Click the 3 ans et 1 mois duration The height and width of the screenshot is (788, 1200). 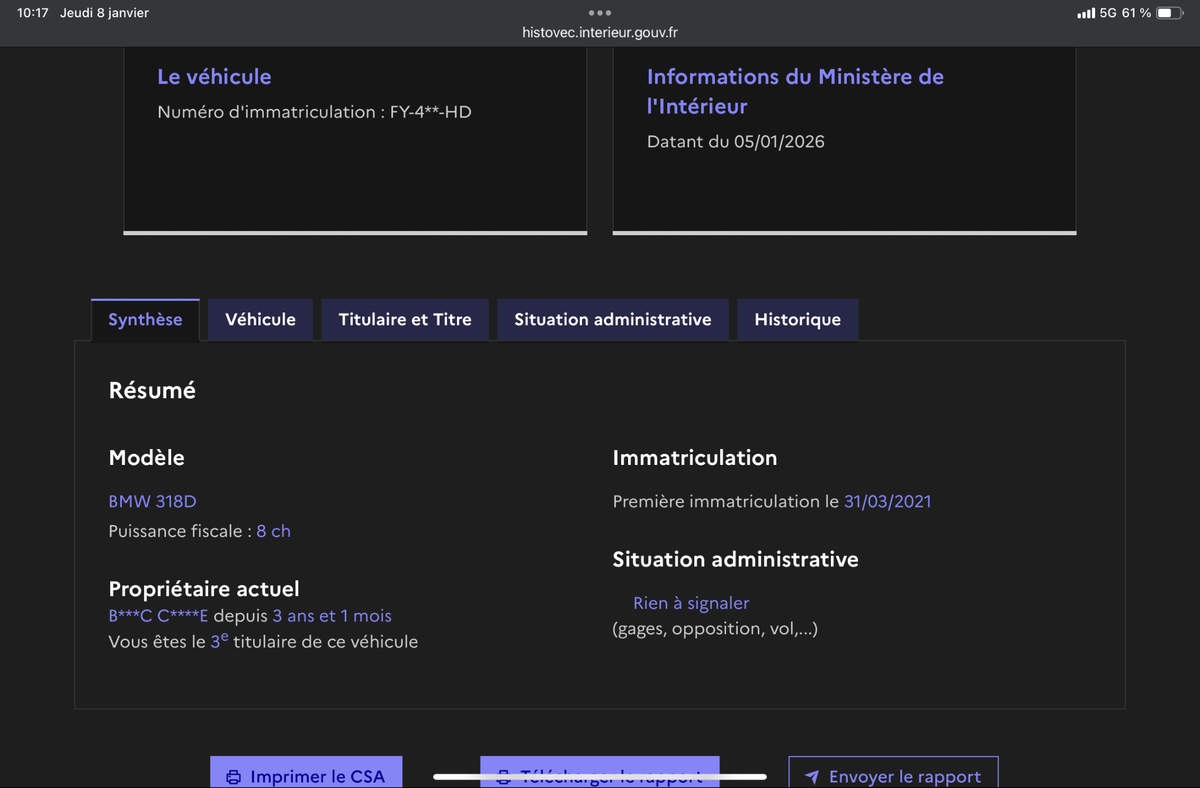pos(332,616)
